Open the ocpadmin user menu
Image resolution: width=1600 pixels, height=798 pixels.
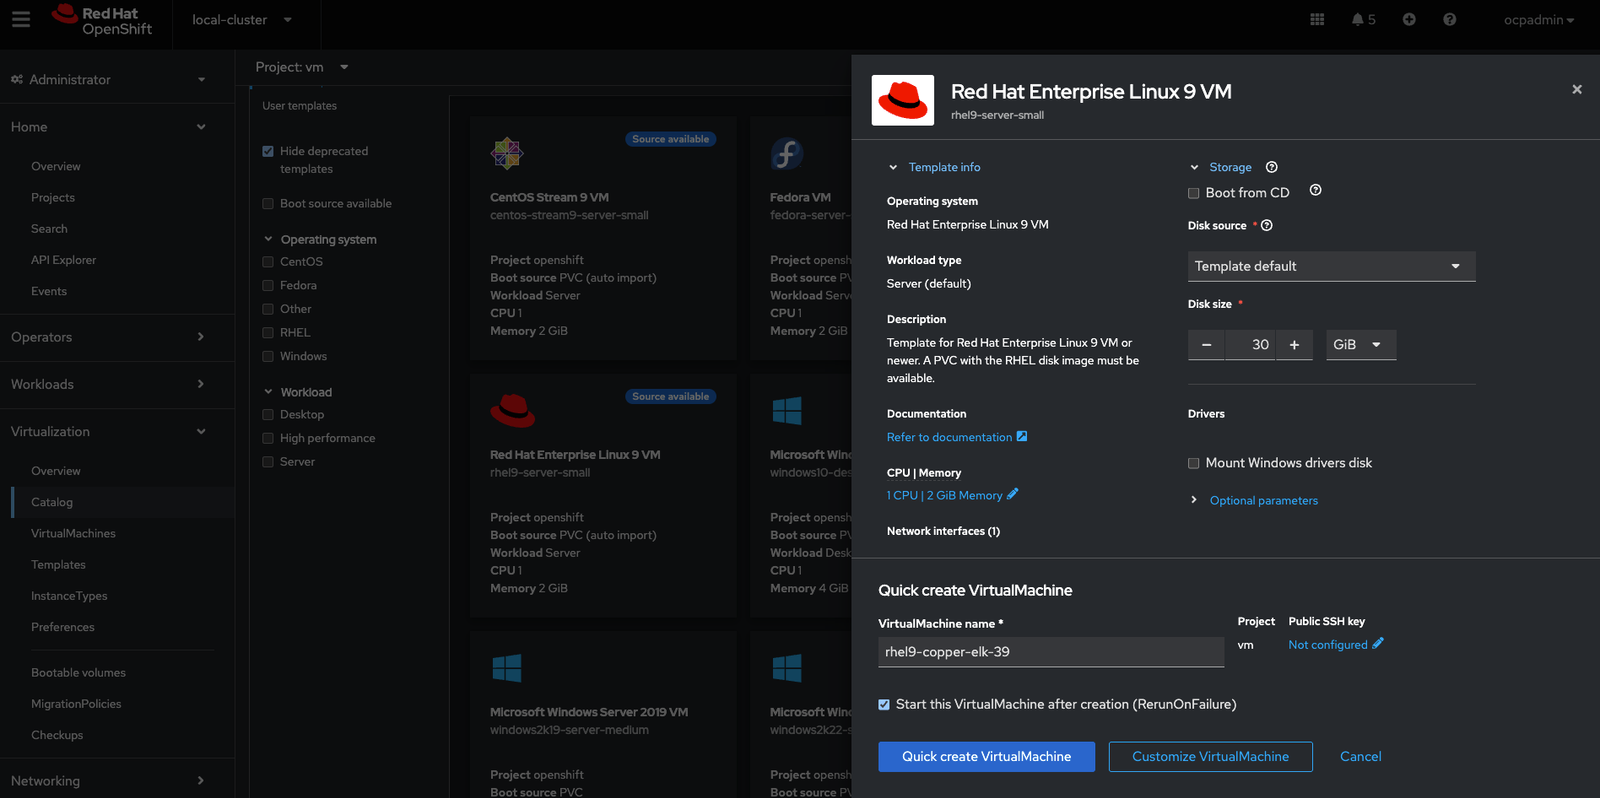tap(1539, 19)
